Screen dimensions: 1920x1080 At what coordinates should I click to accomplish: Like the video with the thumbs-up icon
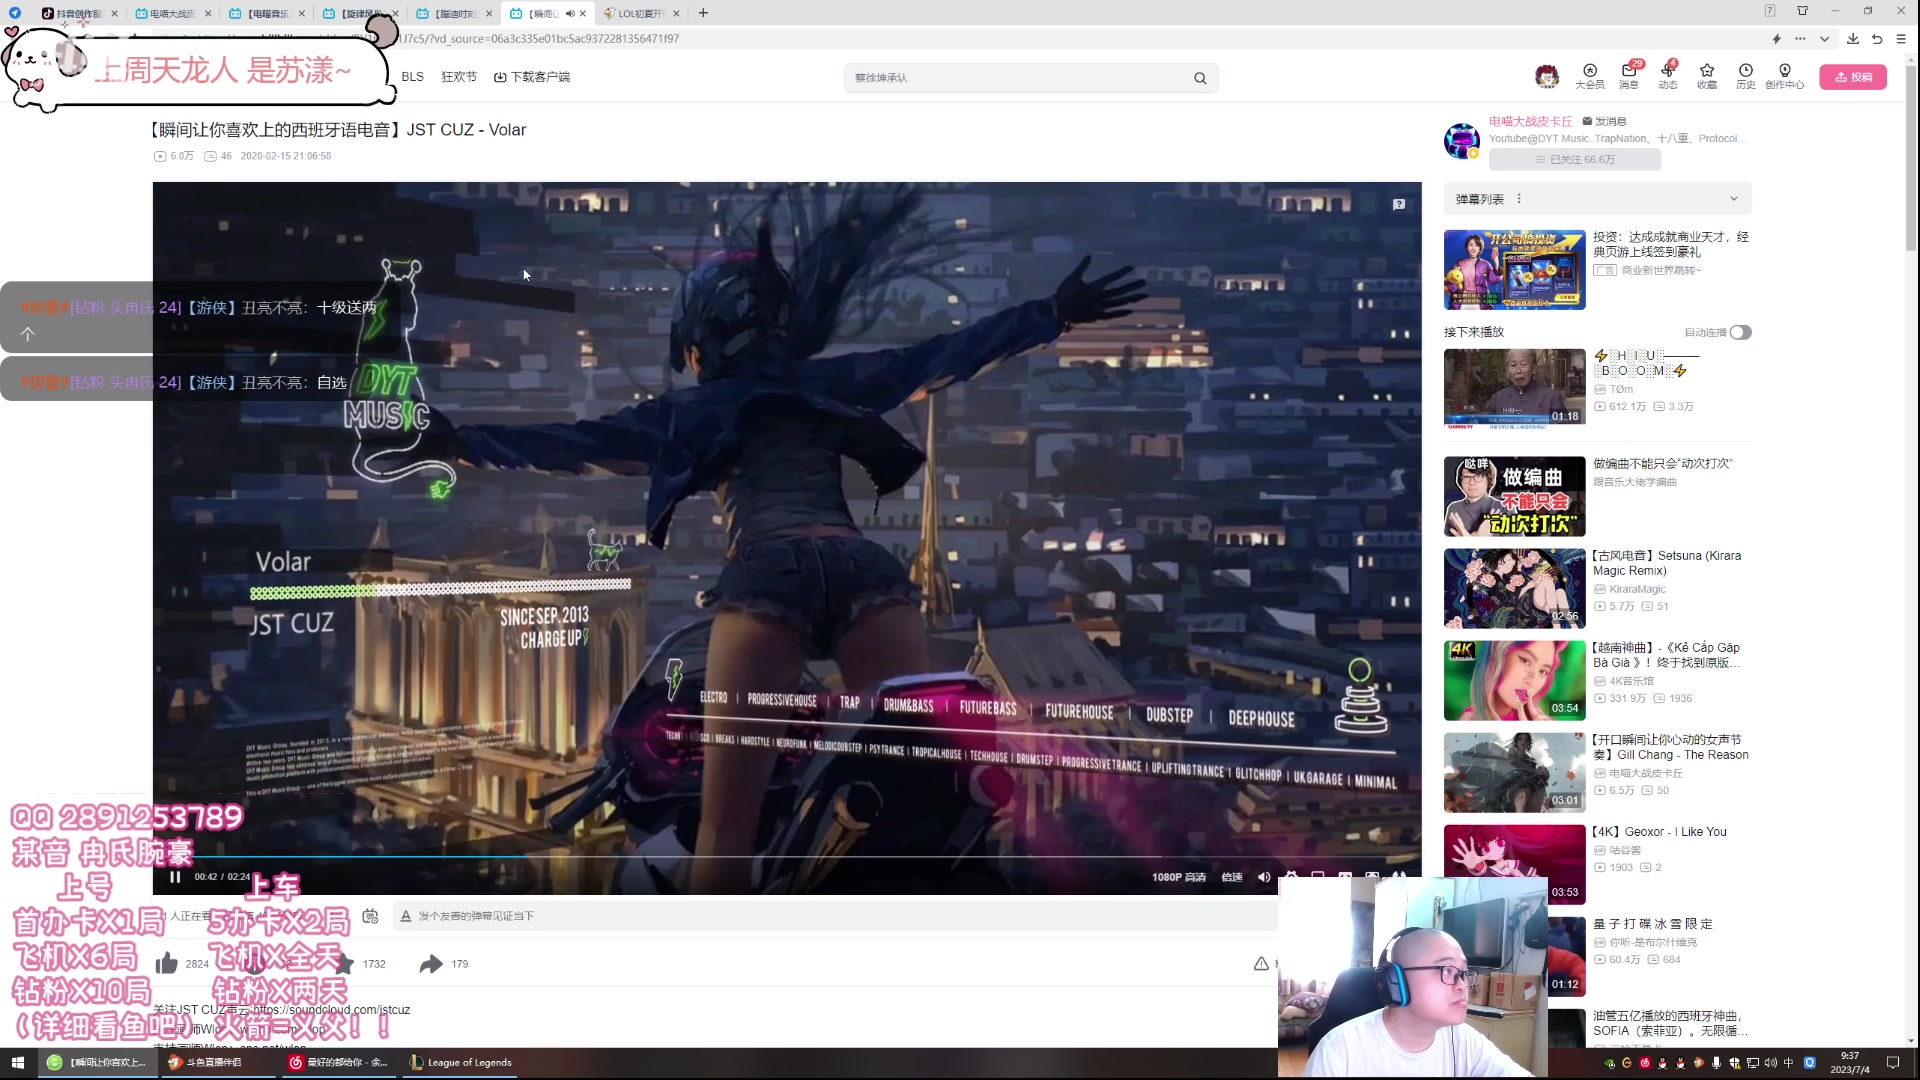166,963
